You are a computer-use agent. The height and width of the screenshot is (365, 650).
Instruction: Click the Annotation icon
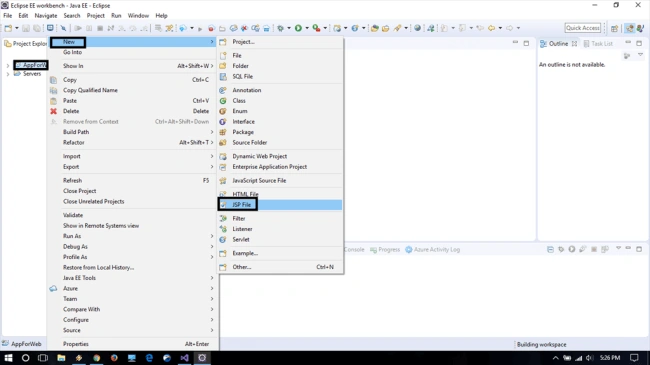click(x=223, y=90)
